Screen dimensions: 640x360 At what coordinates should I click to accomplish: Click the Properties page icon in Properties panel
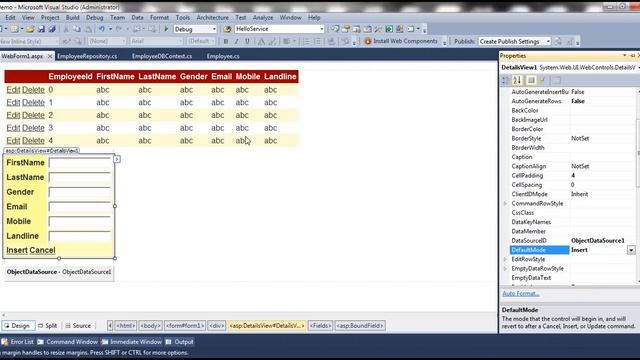[531, 80]
